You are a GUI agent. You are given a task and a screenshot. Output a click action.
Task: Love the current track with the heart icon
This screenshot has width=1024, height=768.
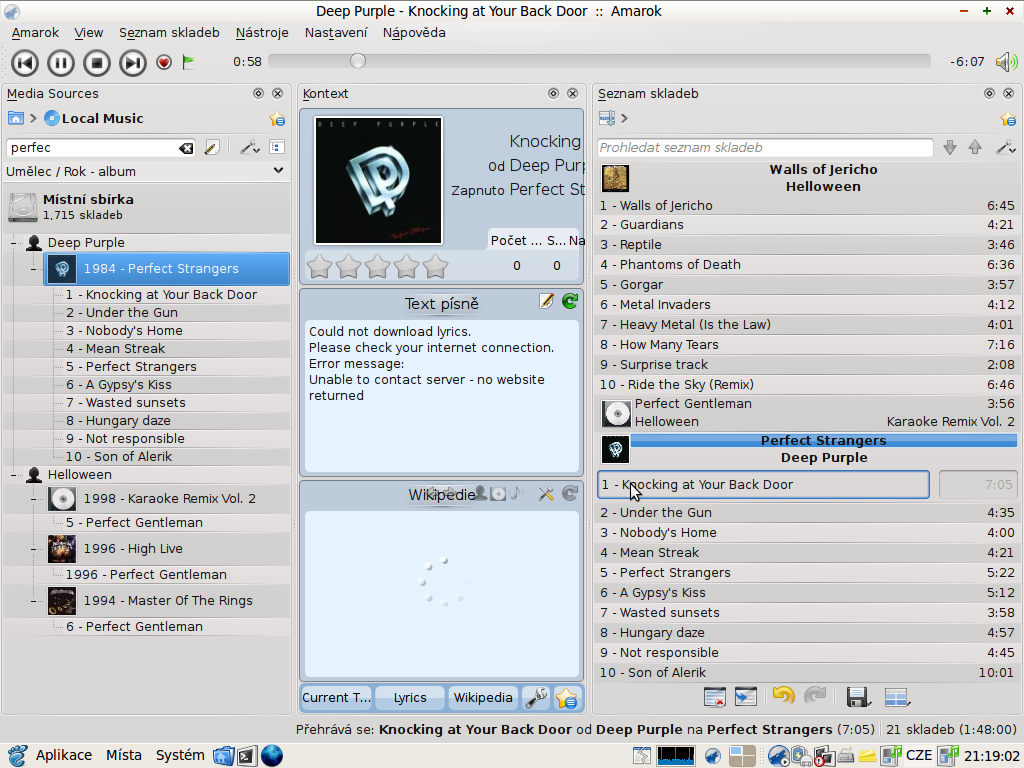(x=164, y=62)
